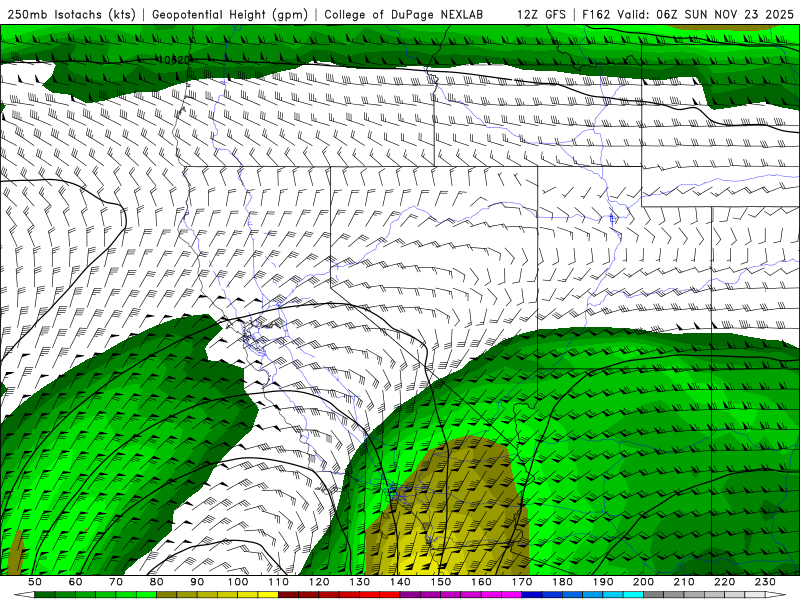This screenshot has width=800, height=600.
Task: Pick the cyan swatch ending at 200
Action: pyautogui.click(x=633, y=595)
